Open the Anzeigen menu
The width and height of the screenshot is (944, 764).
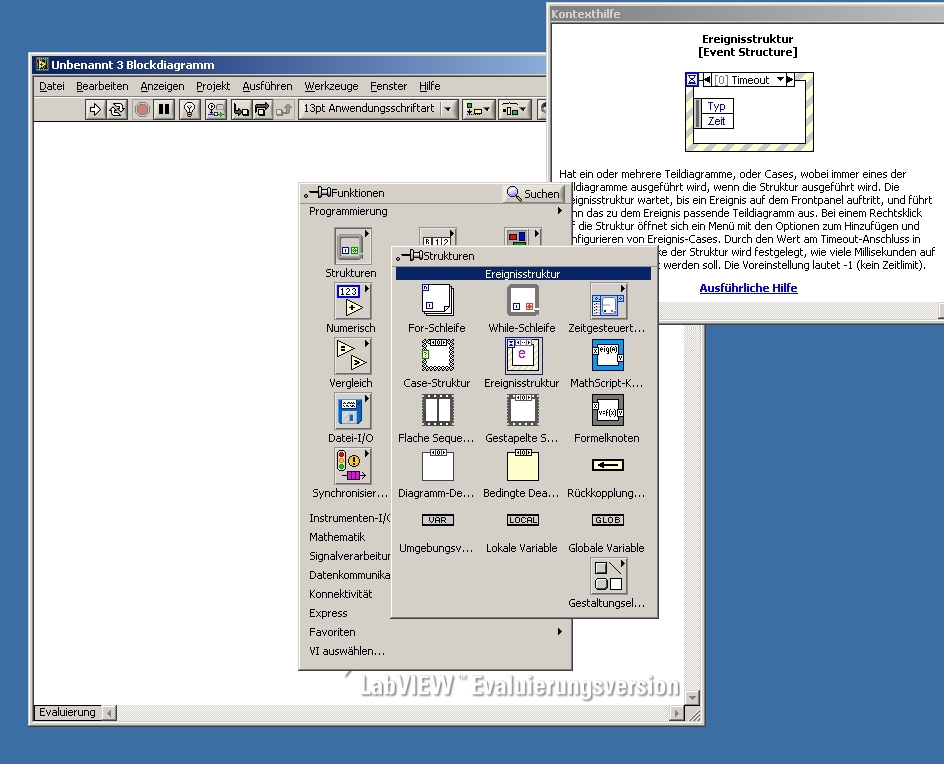[162, 86]
